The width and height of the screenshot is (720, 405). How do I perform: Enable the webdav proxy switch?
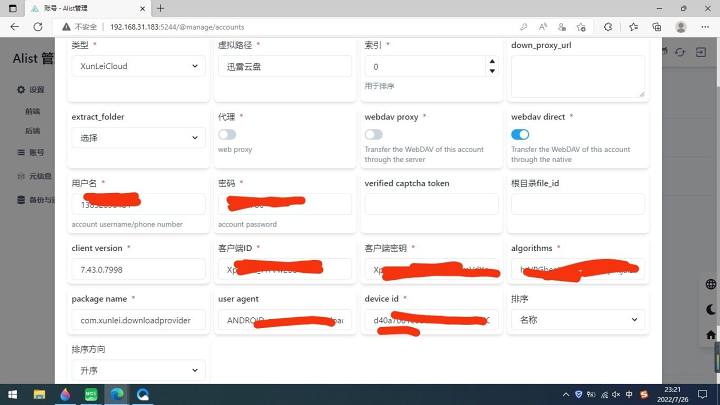tap(373, 135)
